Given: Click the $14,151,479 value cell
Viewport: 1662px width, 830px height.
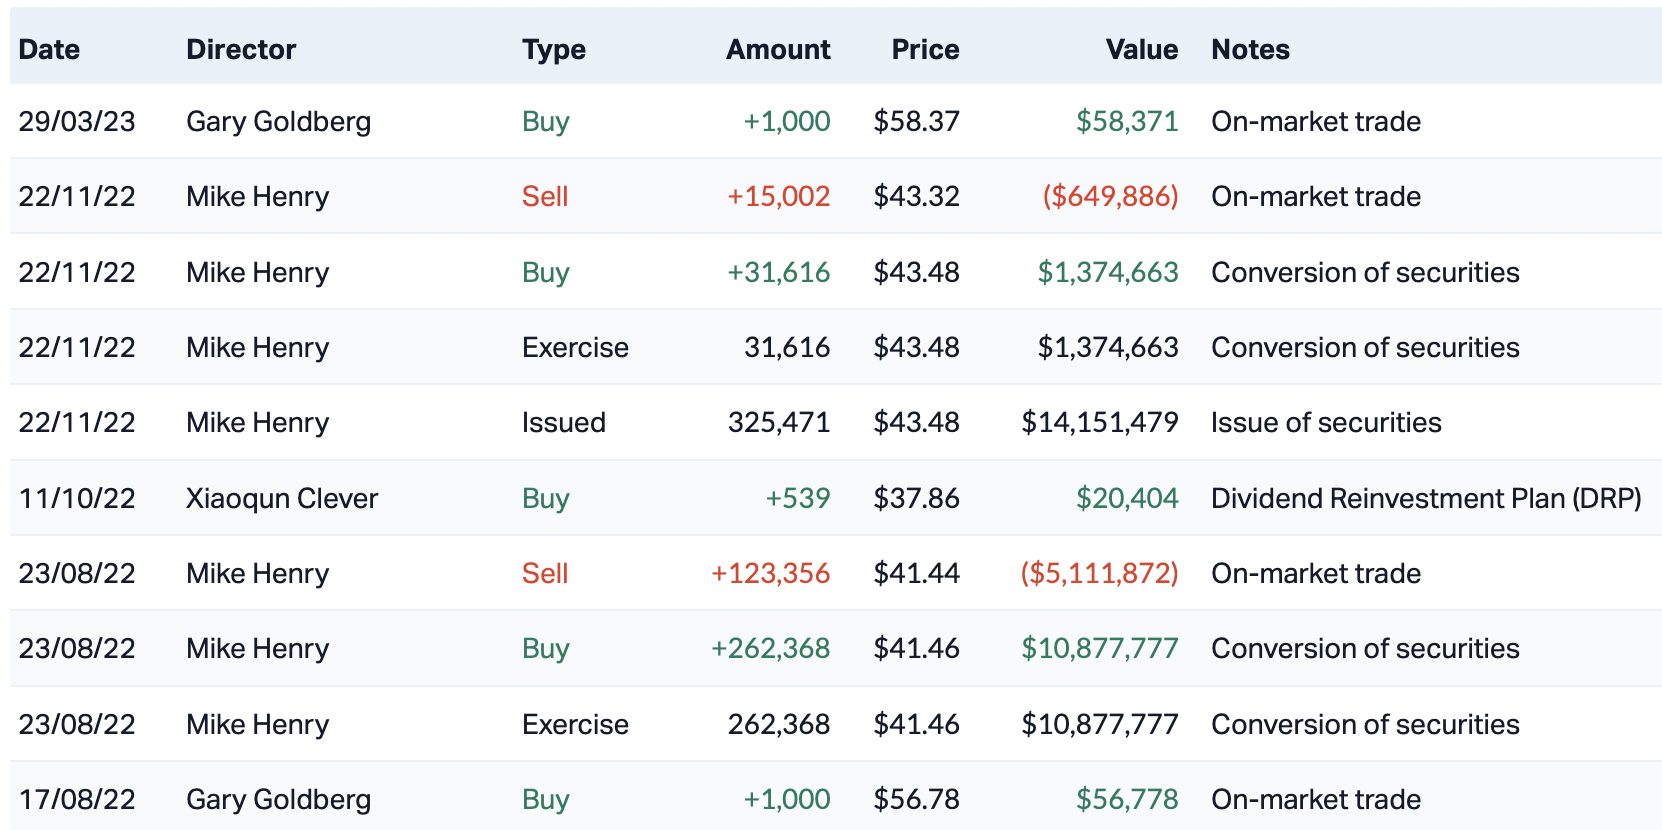Looking at the screenshot, I should click(1099, 423).
